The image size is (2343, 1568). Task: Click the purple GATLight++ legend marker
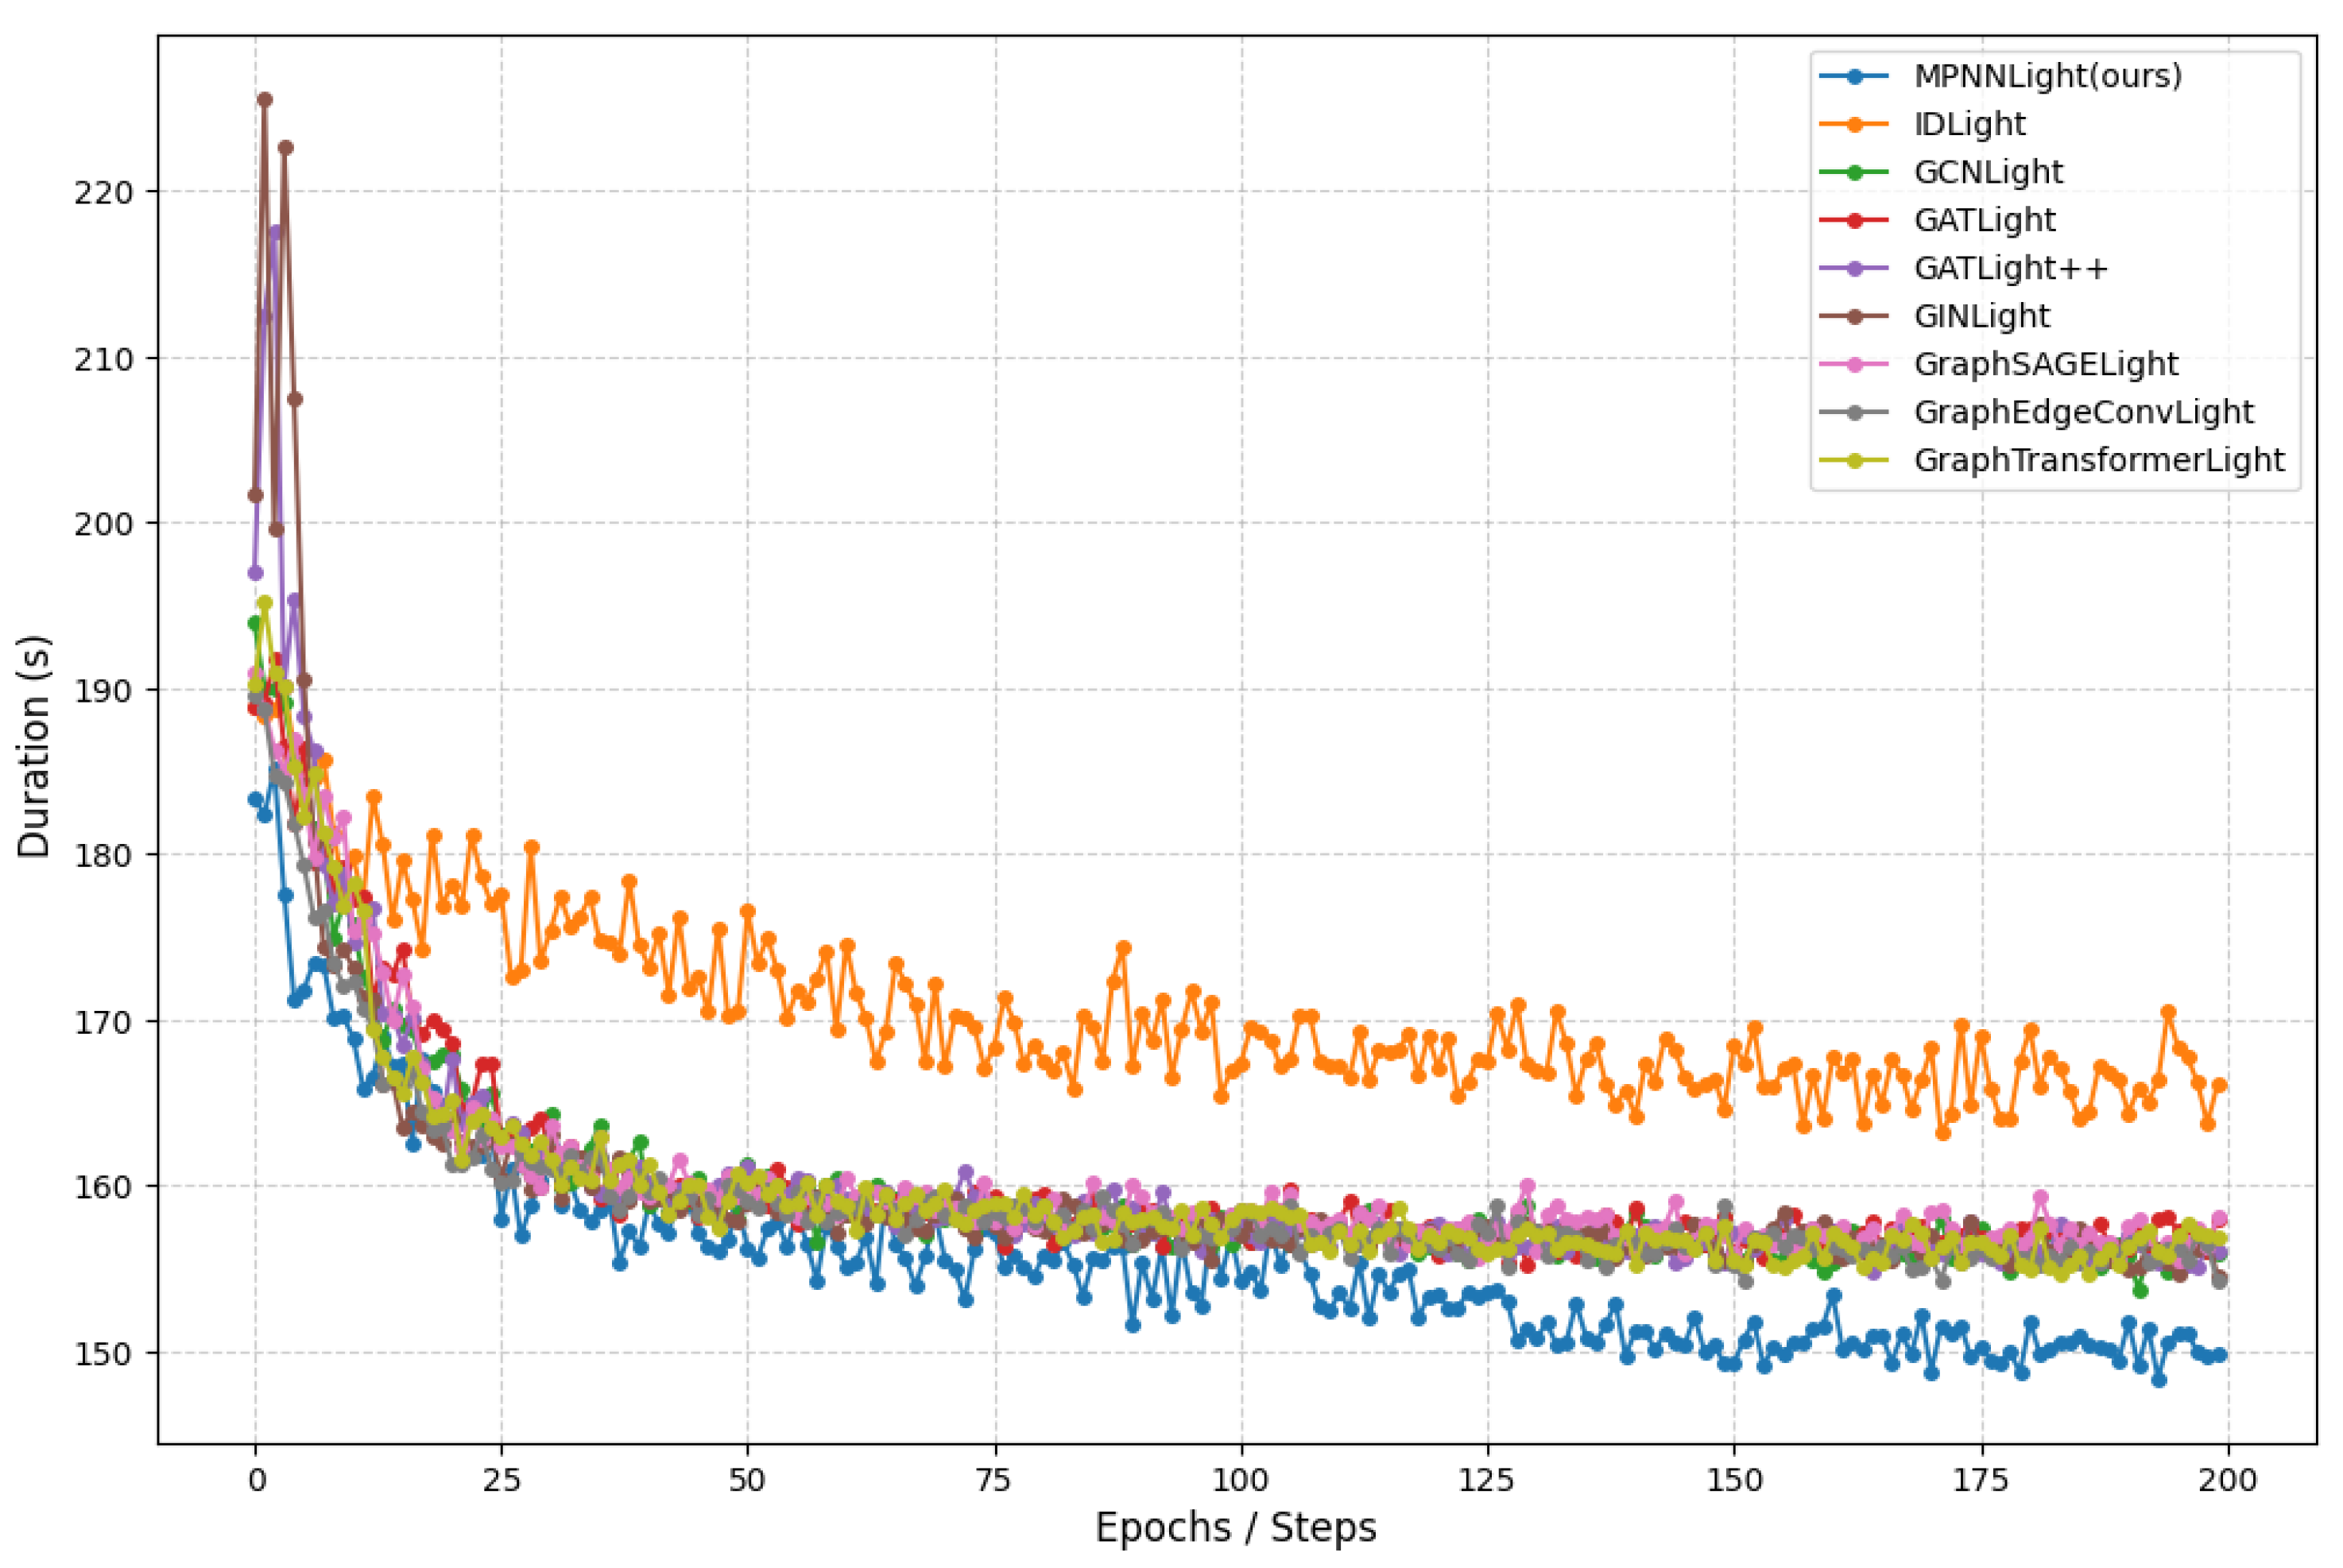pyautogui.click(x=1855, y=268)
